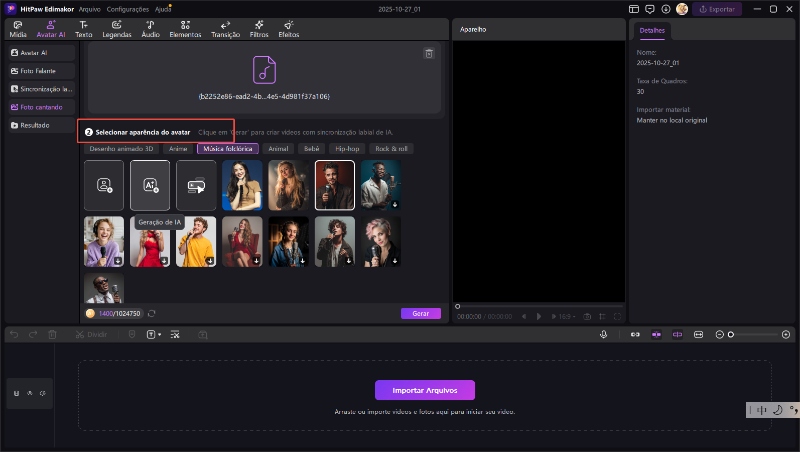
Task: Open the Resultado section in sidebar
Action: tap(35, 125)
